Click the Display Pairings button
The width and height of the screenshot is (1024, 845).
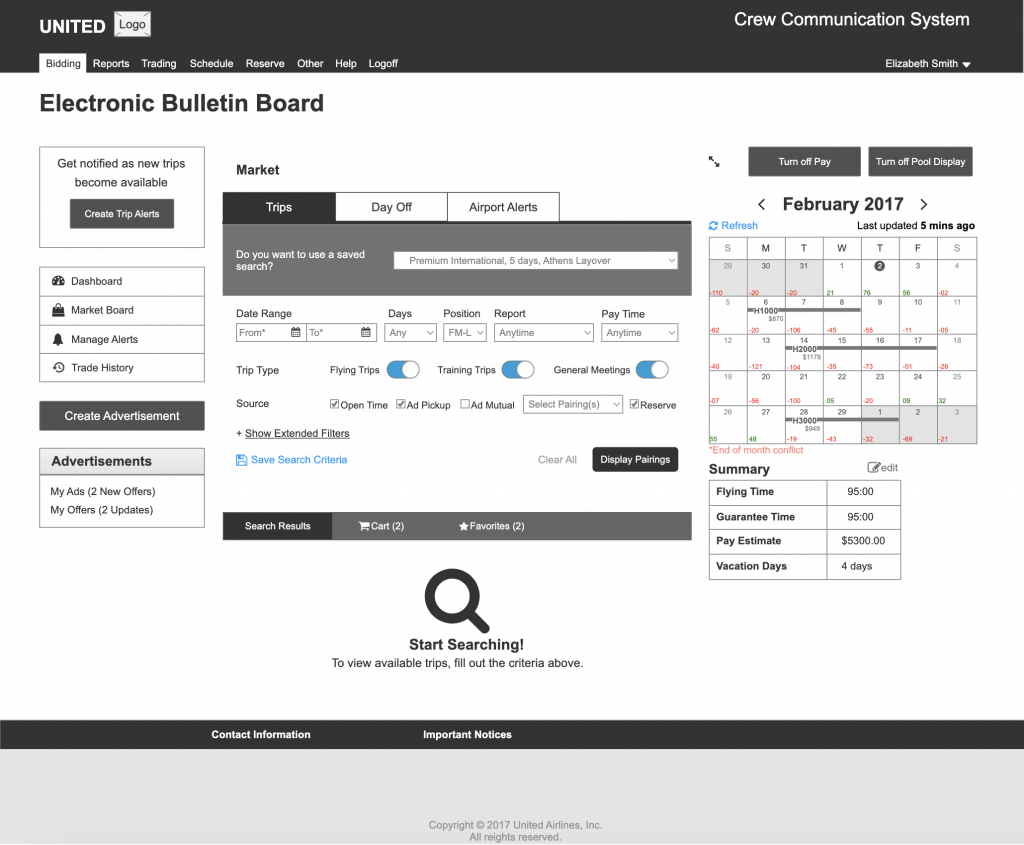(x=635, y=460)
